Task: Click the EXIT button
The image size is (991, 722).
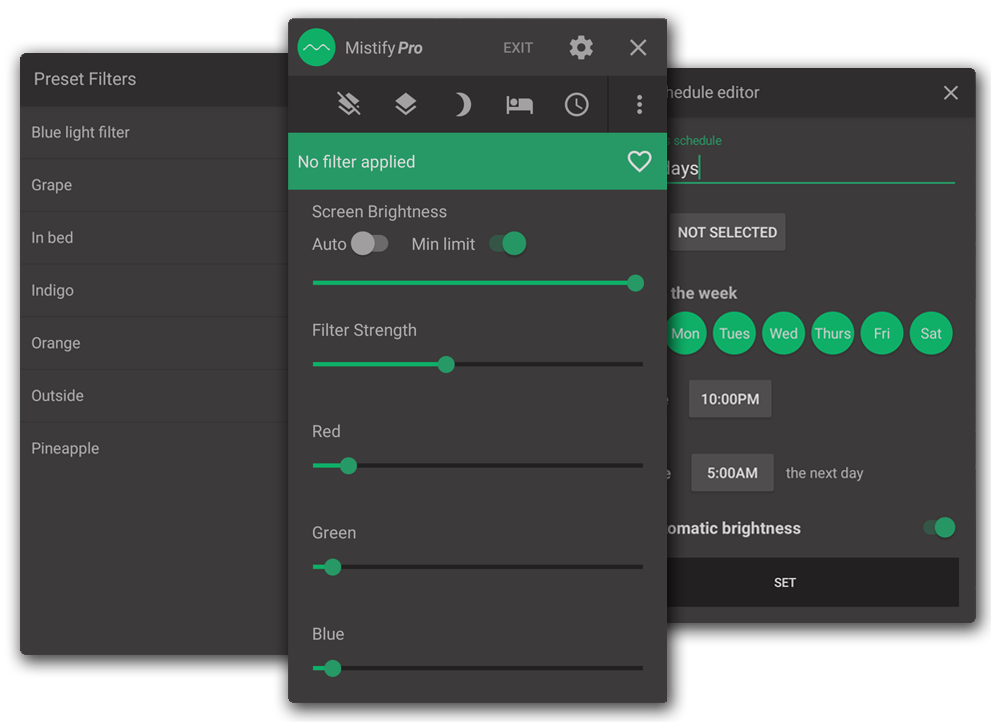Action: point(518,48)
